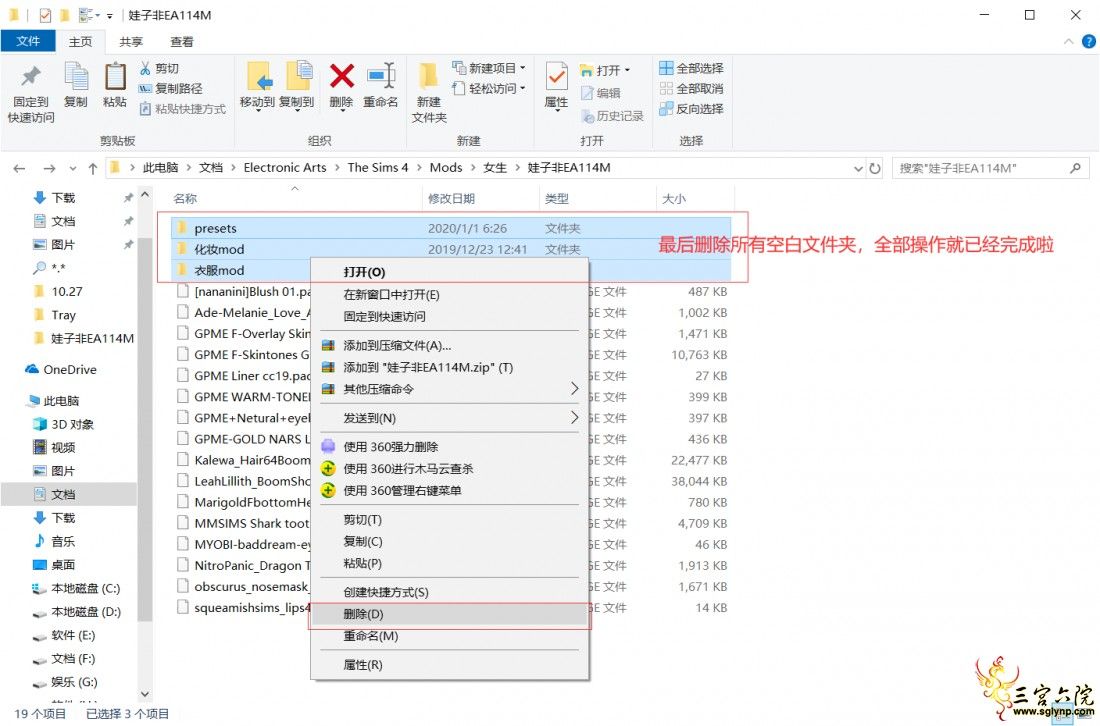The image size is (1100, 726).
Task: Click Open (O) in the context menu
Action: (x=449, y=272)
